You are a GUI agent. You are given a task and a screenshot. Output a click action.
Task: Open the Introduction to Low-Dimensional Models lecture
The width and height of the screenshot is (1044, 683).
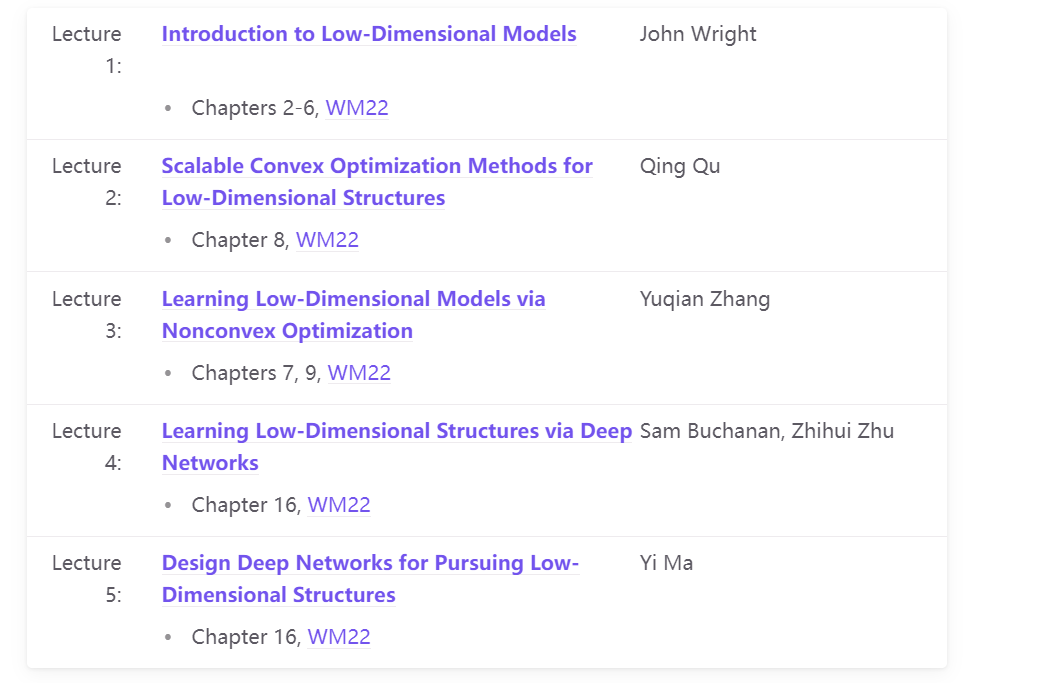(x=369, y=34)
